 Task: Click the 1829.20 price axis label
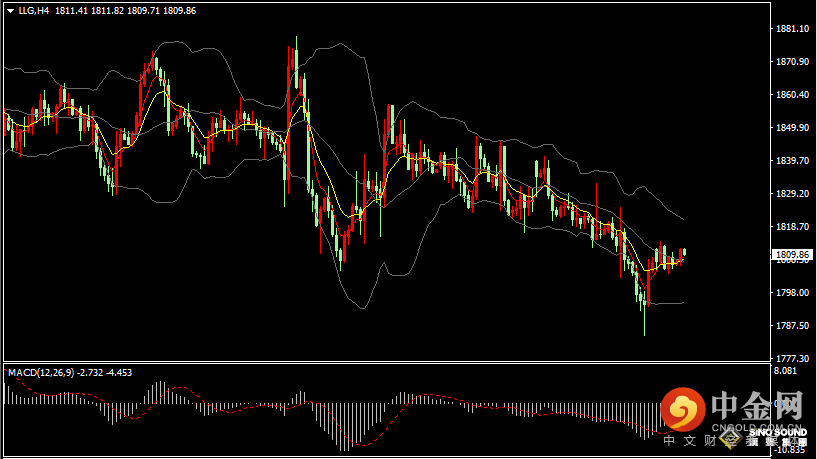click(x=793, y=193)
